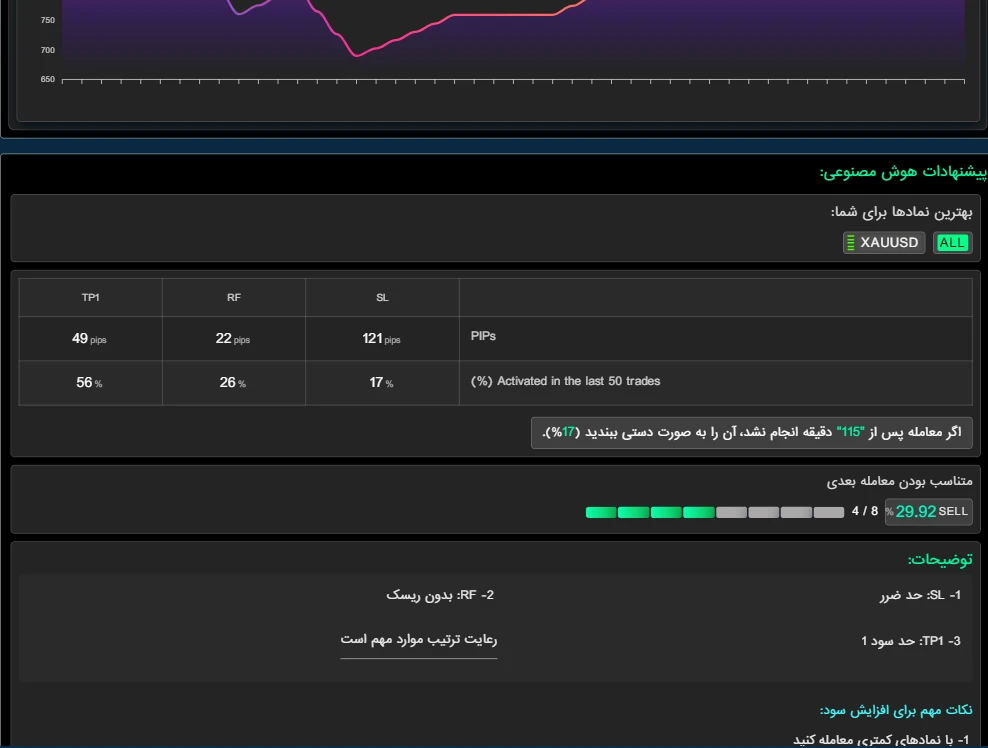988x748 pixels.
Task: Click the 121 pips SL value
Action: pyautogui.click(x=381, y=339)
